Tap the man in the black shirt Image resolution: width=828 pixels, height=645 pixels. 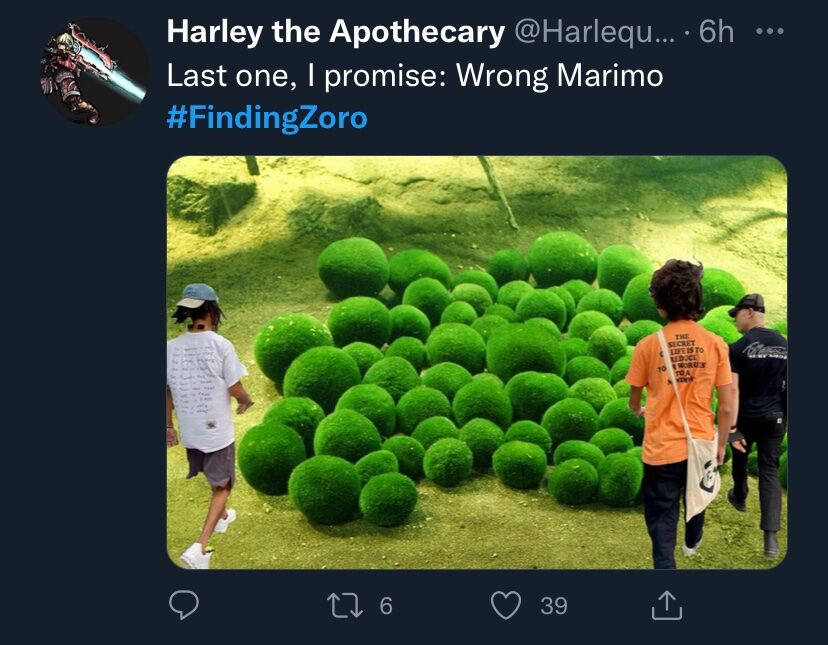[x=756, y=423]
